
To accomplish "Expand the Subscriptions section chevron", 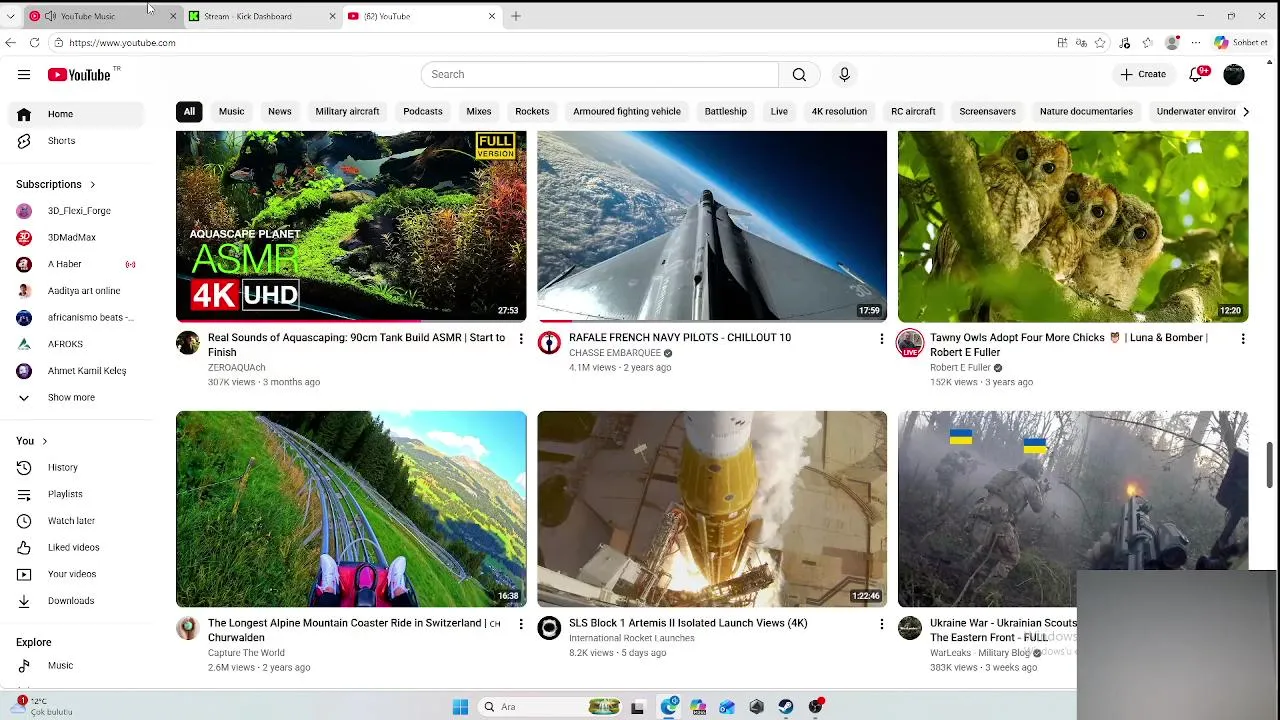I will click(92, 184).
